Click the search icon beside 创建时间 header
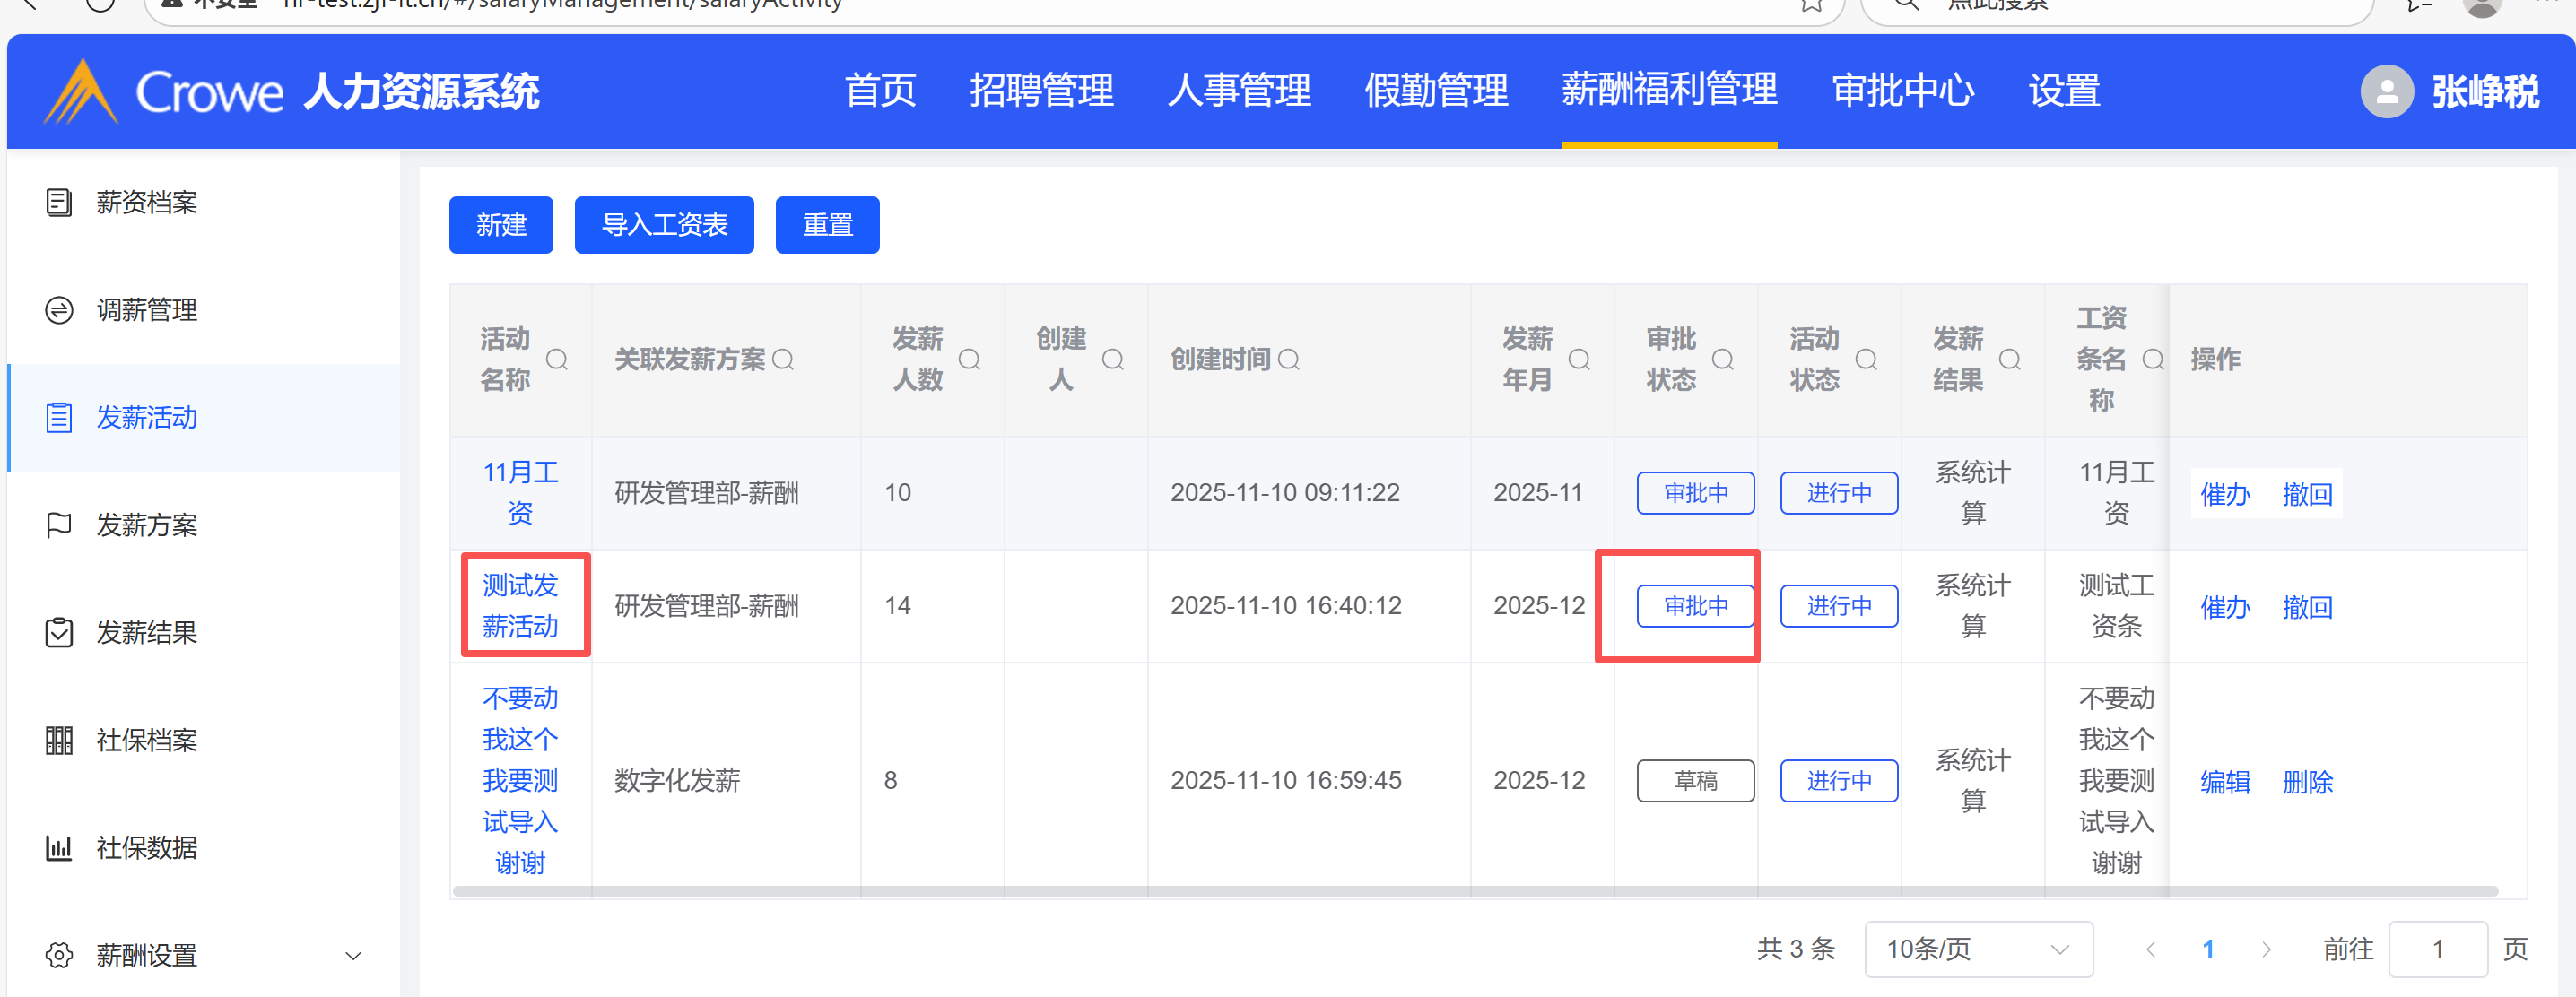 point(1289,360)
